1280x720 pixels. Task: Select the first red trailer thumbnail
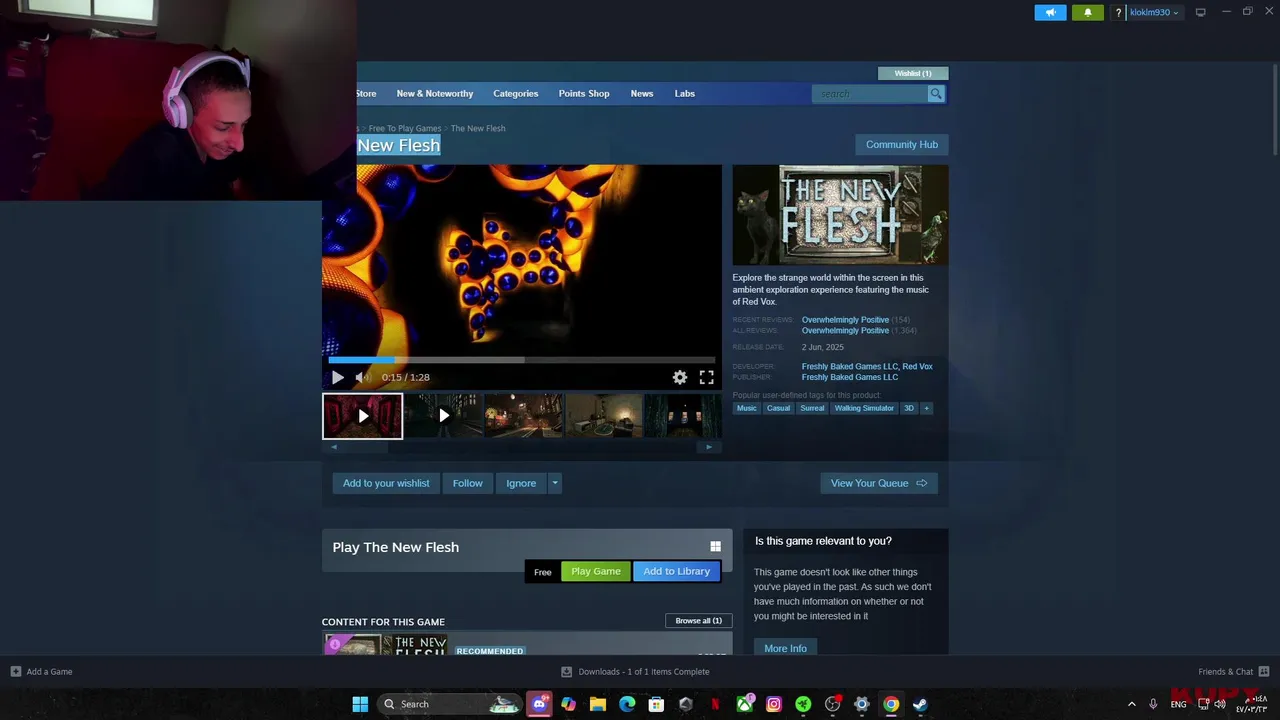362,416
